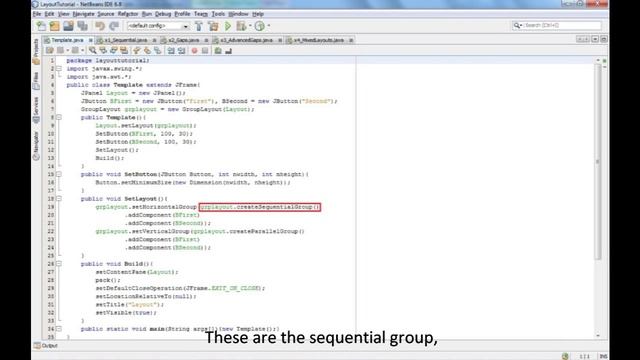Click the New Project toolbar icon
Image resolution: width=640 pixels, height=360 pixels.
(x=55, y=26)
